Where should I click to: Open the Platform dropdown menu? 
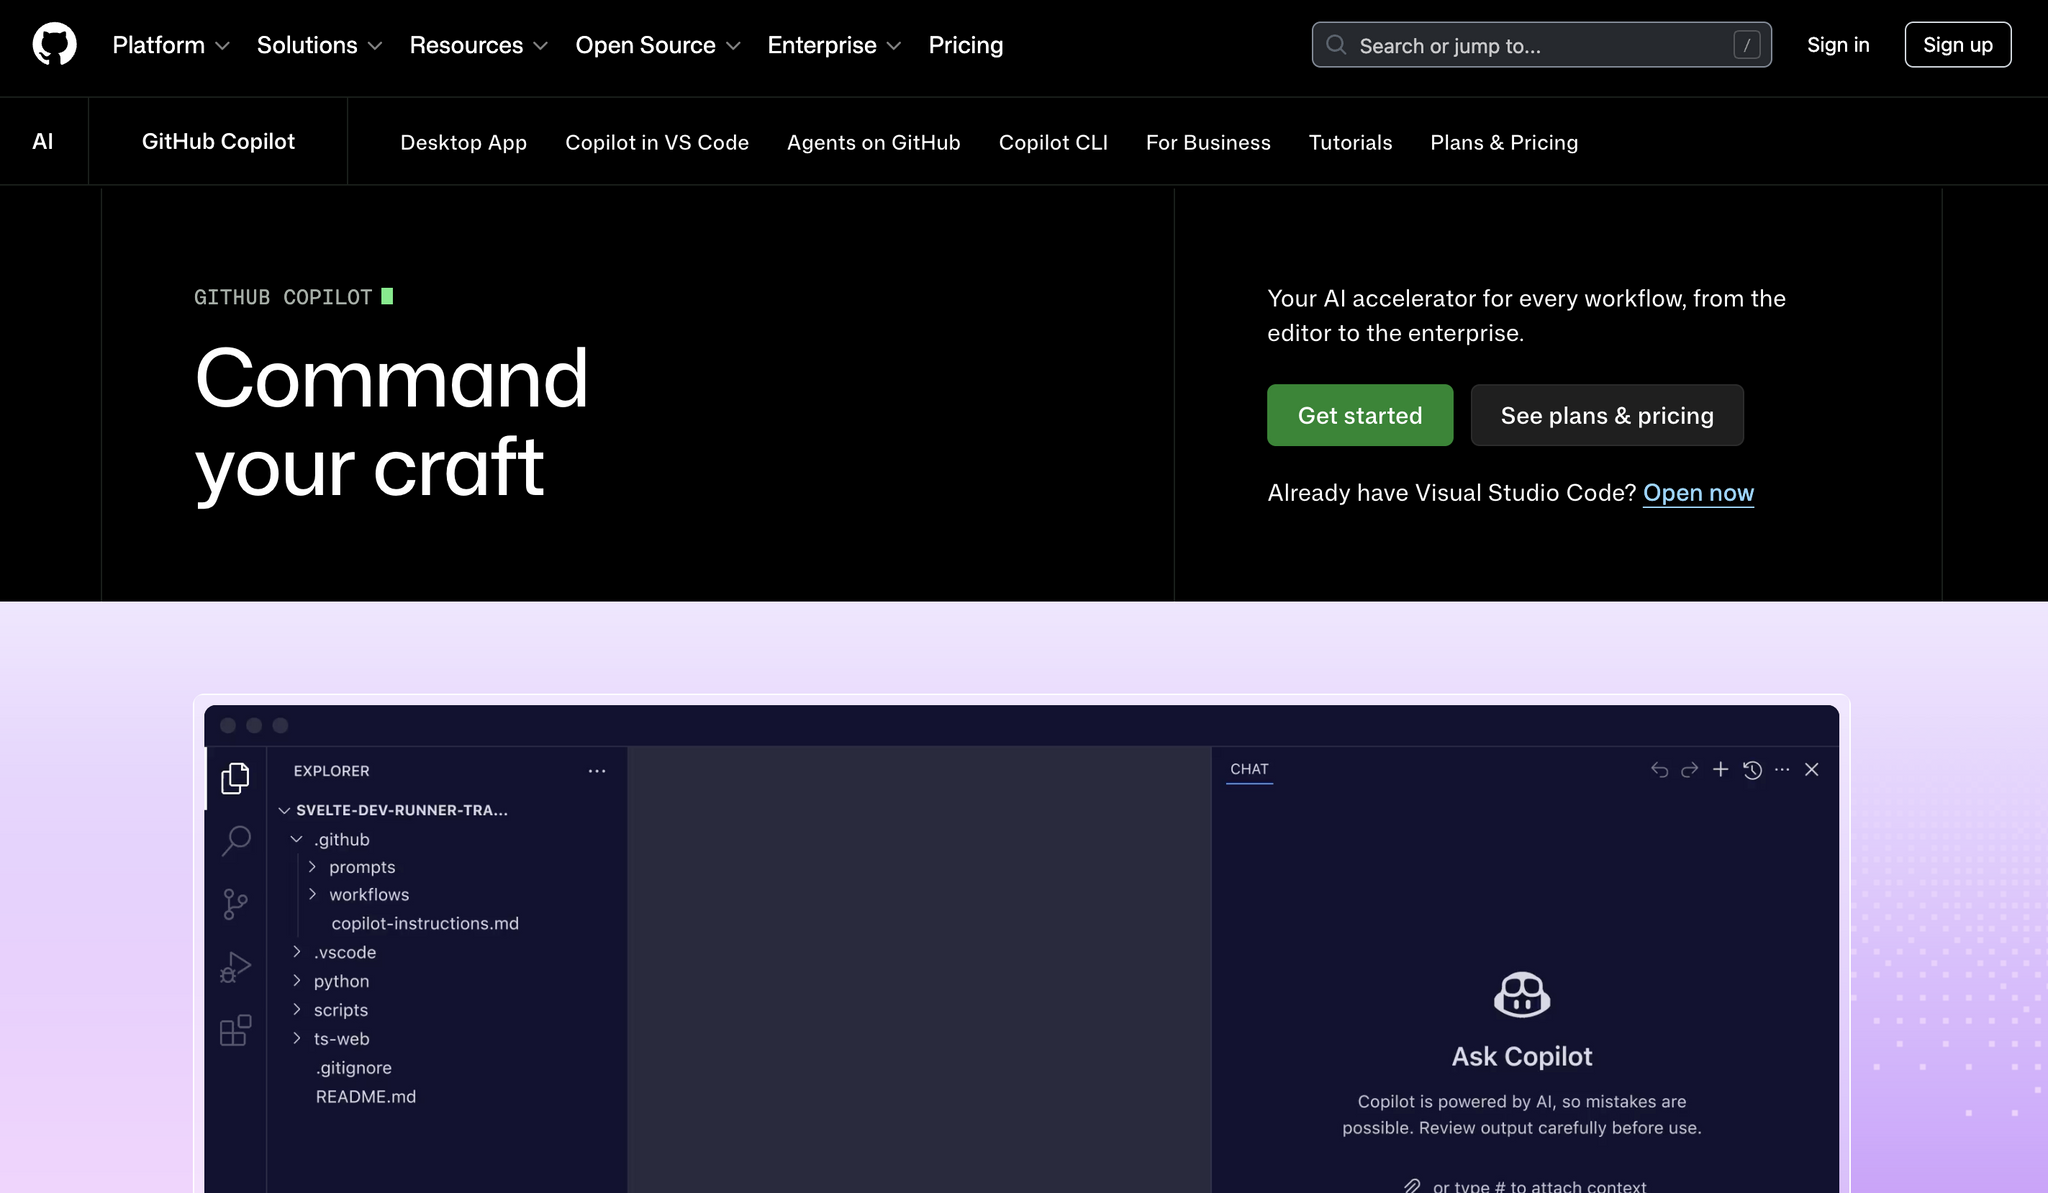tap(171, 45)
